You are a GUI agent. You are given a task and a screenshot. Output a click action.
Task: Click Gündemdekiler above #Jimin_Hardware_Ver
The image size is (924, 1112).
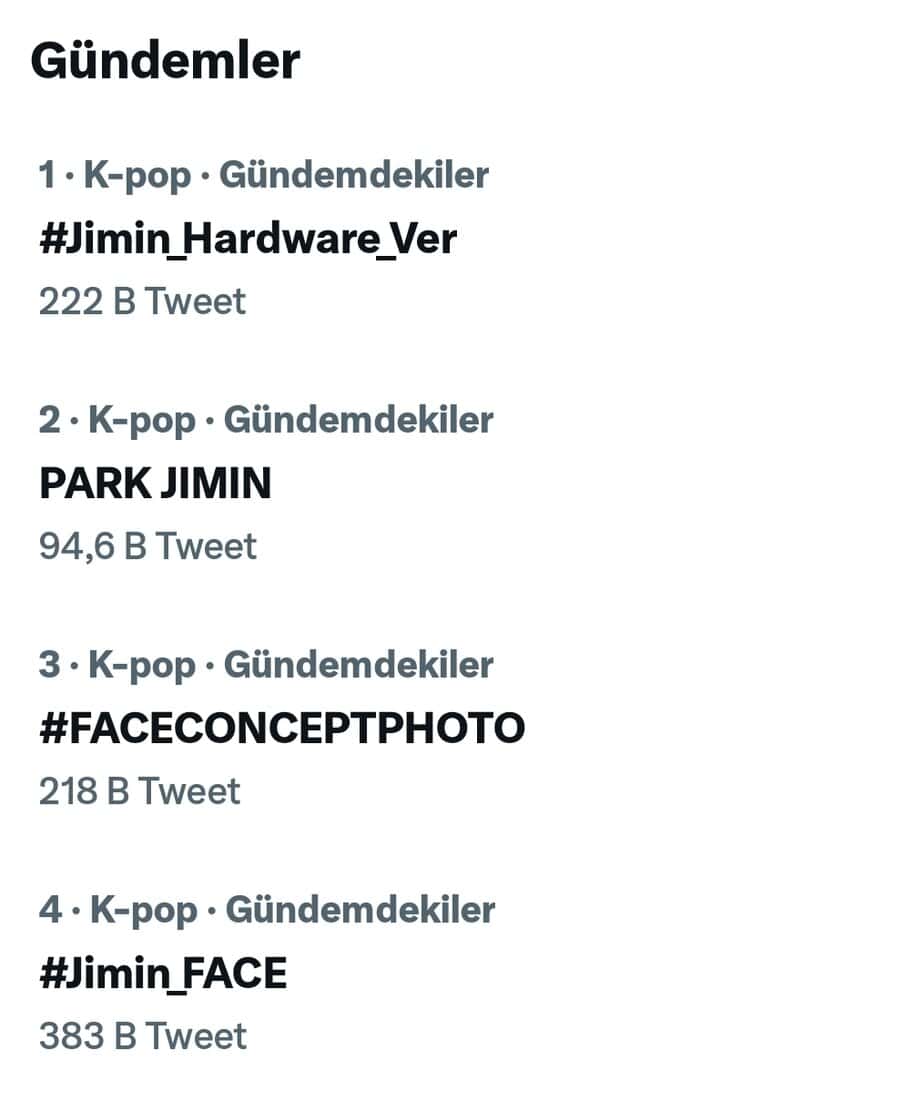[354, 175]
